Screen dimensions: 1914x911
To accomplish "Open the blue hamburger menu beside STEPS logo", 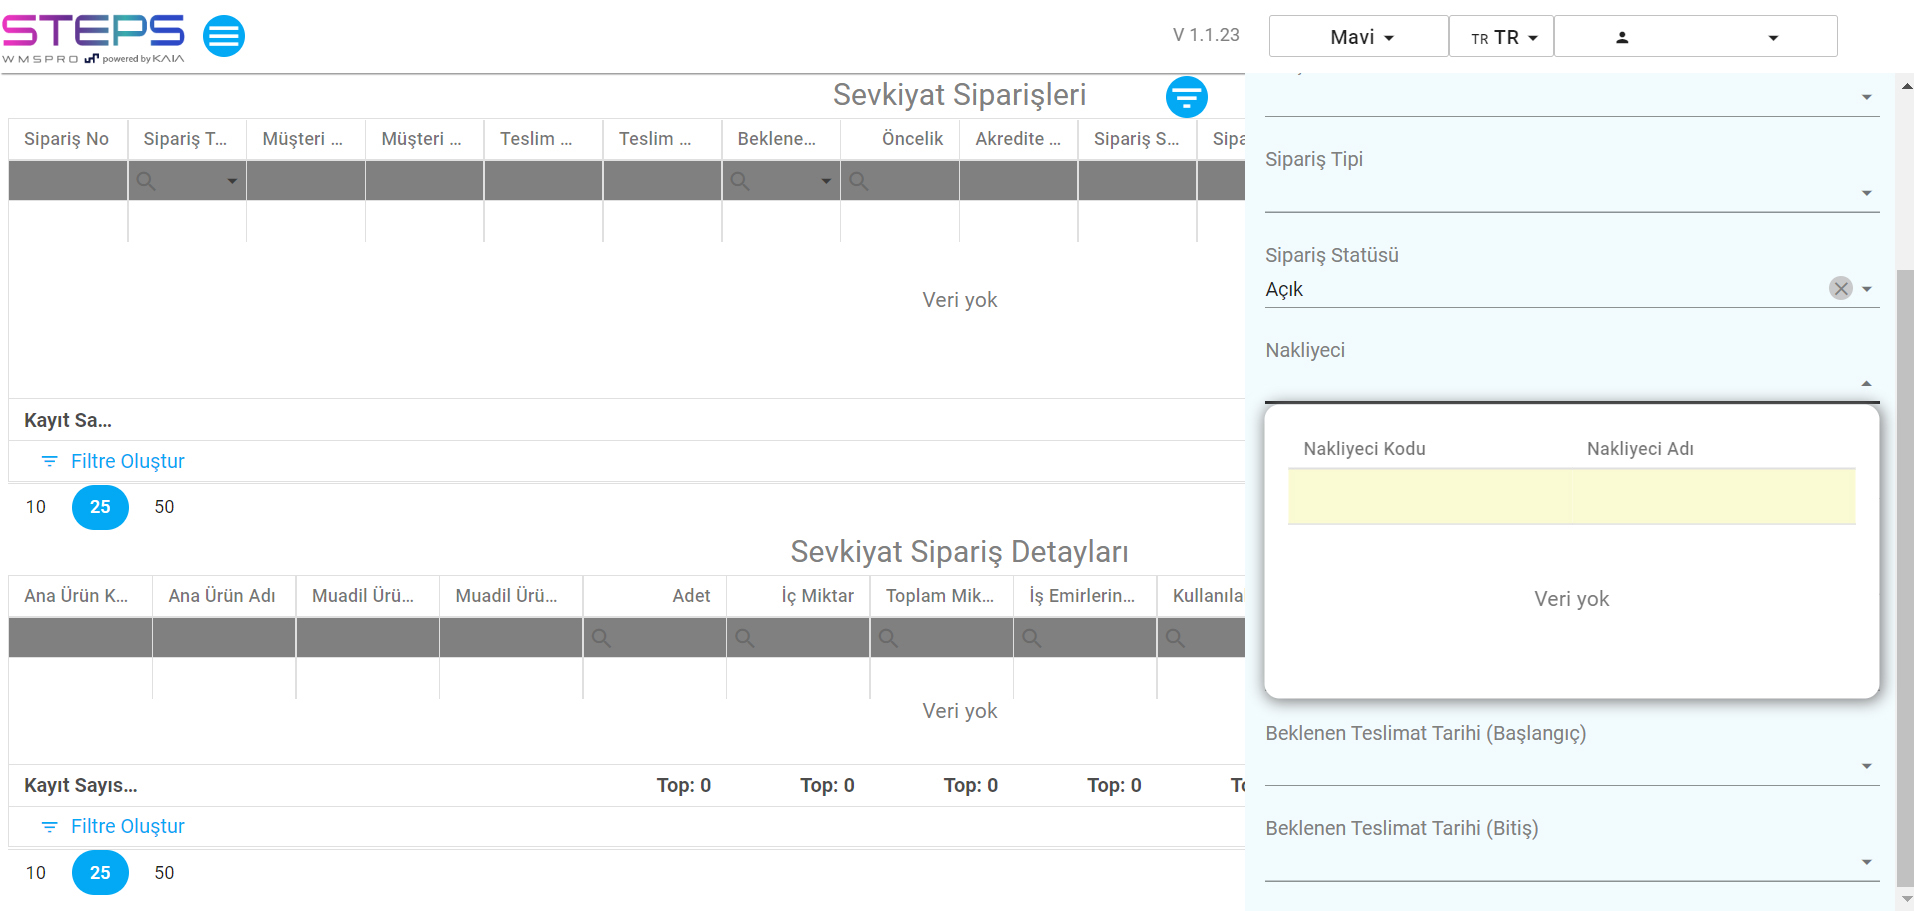I will point(224,36).
